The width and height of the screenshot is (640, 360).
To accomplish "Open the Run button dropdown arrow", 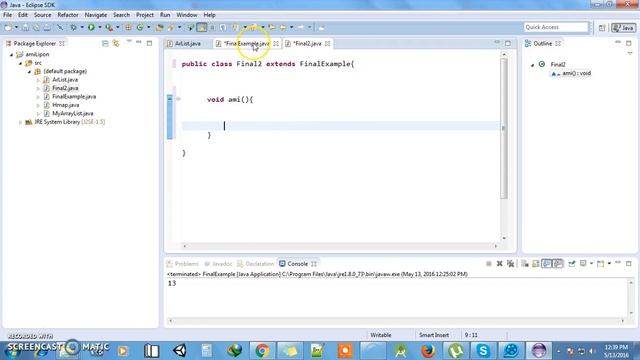I will [100, 27].
